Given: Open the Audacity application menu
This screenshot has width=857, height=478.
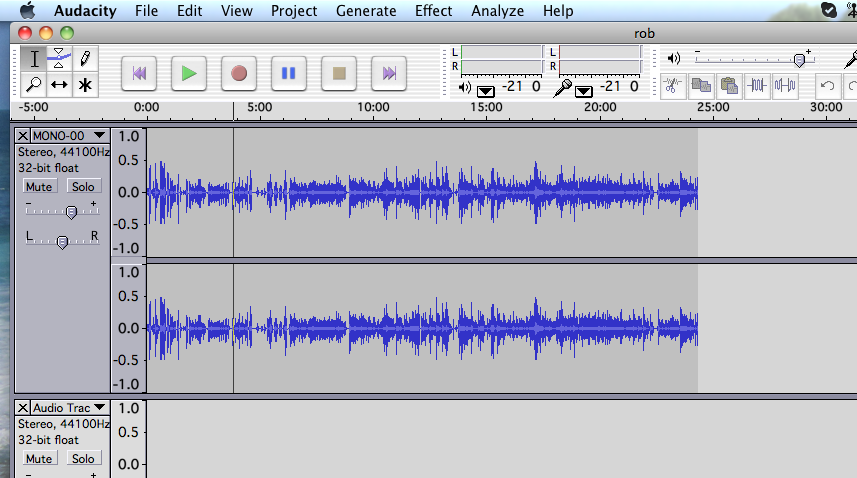Looking at the screenshot, I should pyautogui.click(x=85, y=10).
